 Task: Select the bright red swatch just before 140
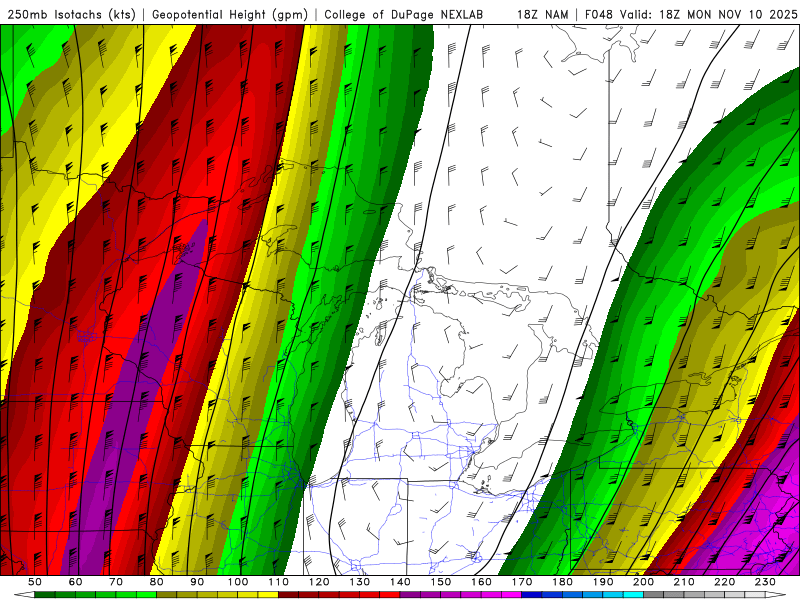[390, 594]
